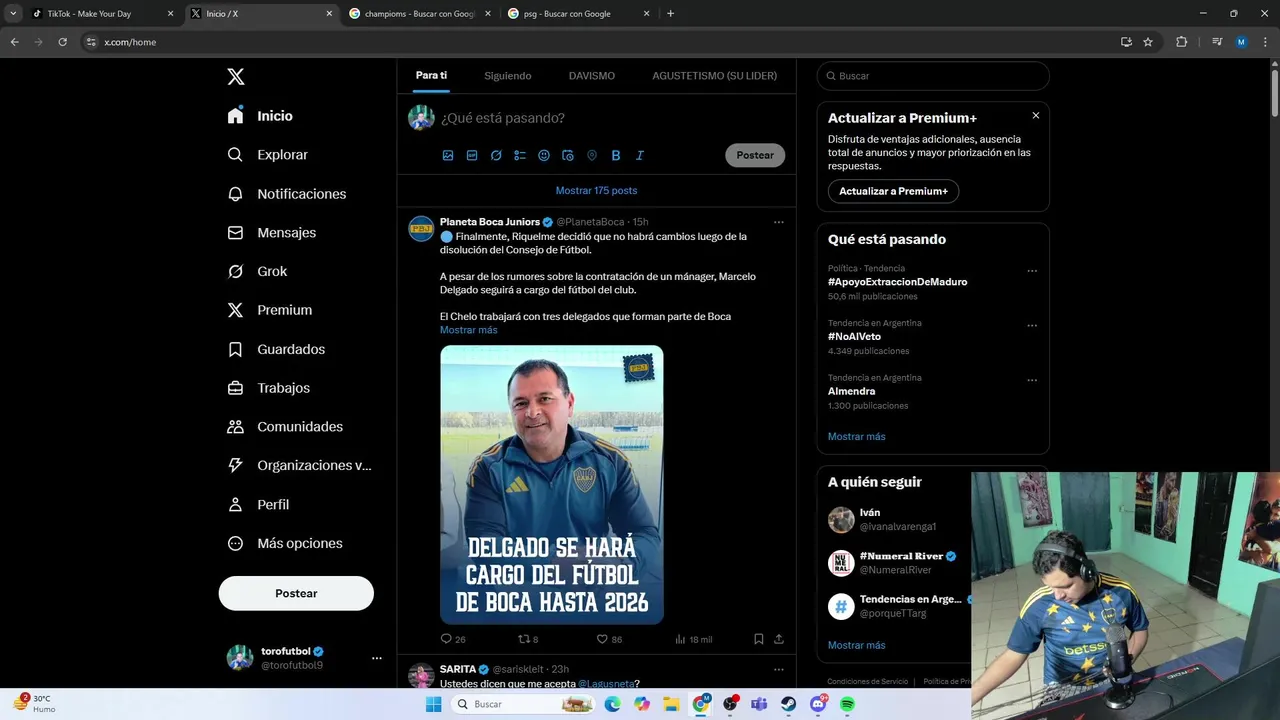
Task: Click the Postear button in the composer
Action: [x=755, y=155]
